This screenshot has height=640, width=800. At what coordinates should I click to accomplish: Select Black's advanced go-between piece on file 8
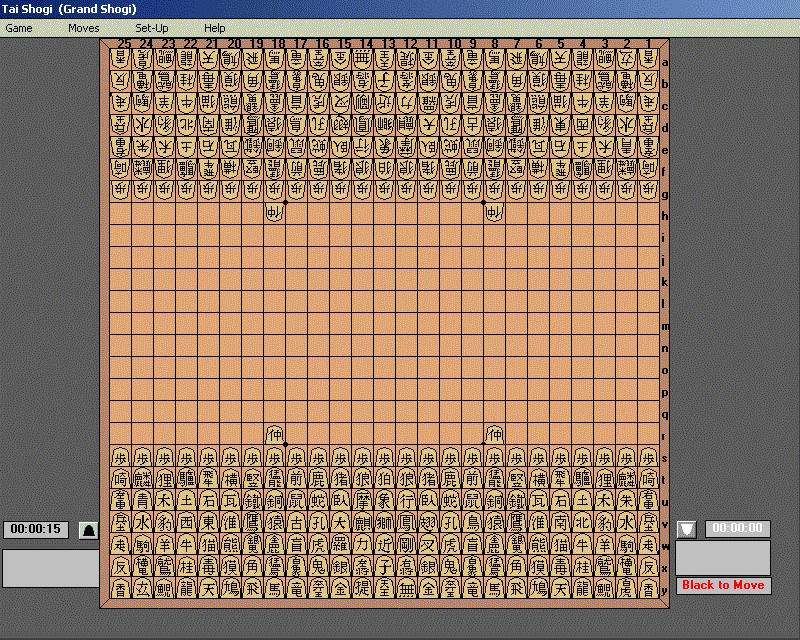494,435
